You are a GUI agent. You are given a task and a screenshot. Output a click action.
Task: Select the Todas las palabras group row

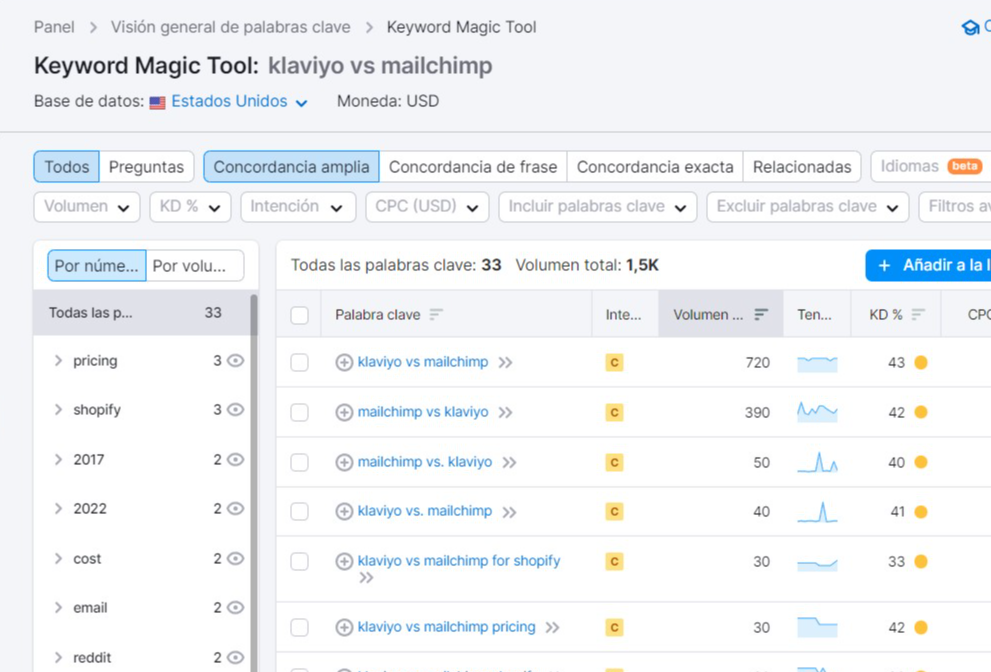coord(142,313)
